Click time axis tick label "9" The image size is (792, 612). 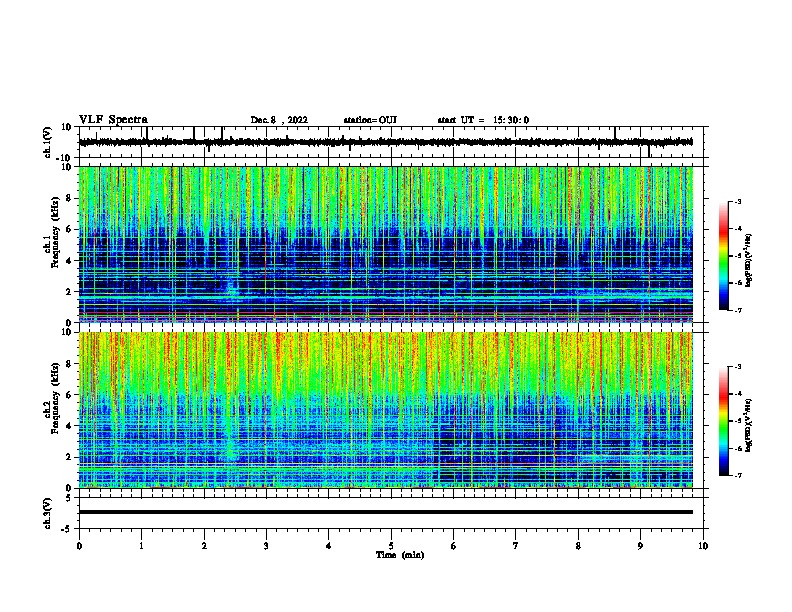tap(640, 546)
